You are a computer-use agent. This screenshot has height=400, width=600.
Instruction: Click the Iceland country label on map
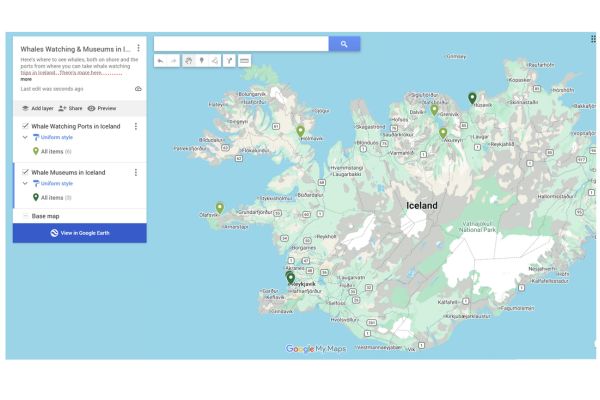point(422,206)
